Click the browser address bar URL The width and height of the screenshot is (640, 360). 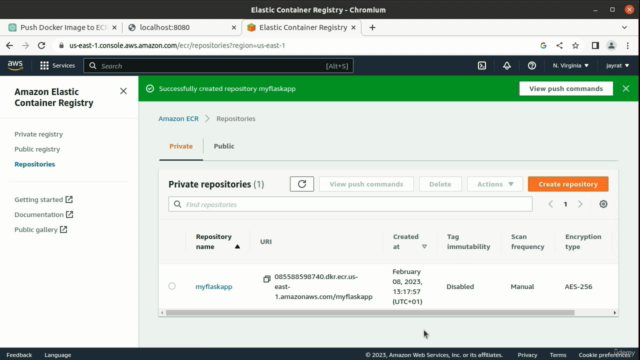[177, 45]
